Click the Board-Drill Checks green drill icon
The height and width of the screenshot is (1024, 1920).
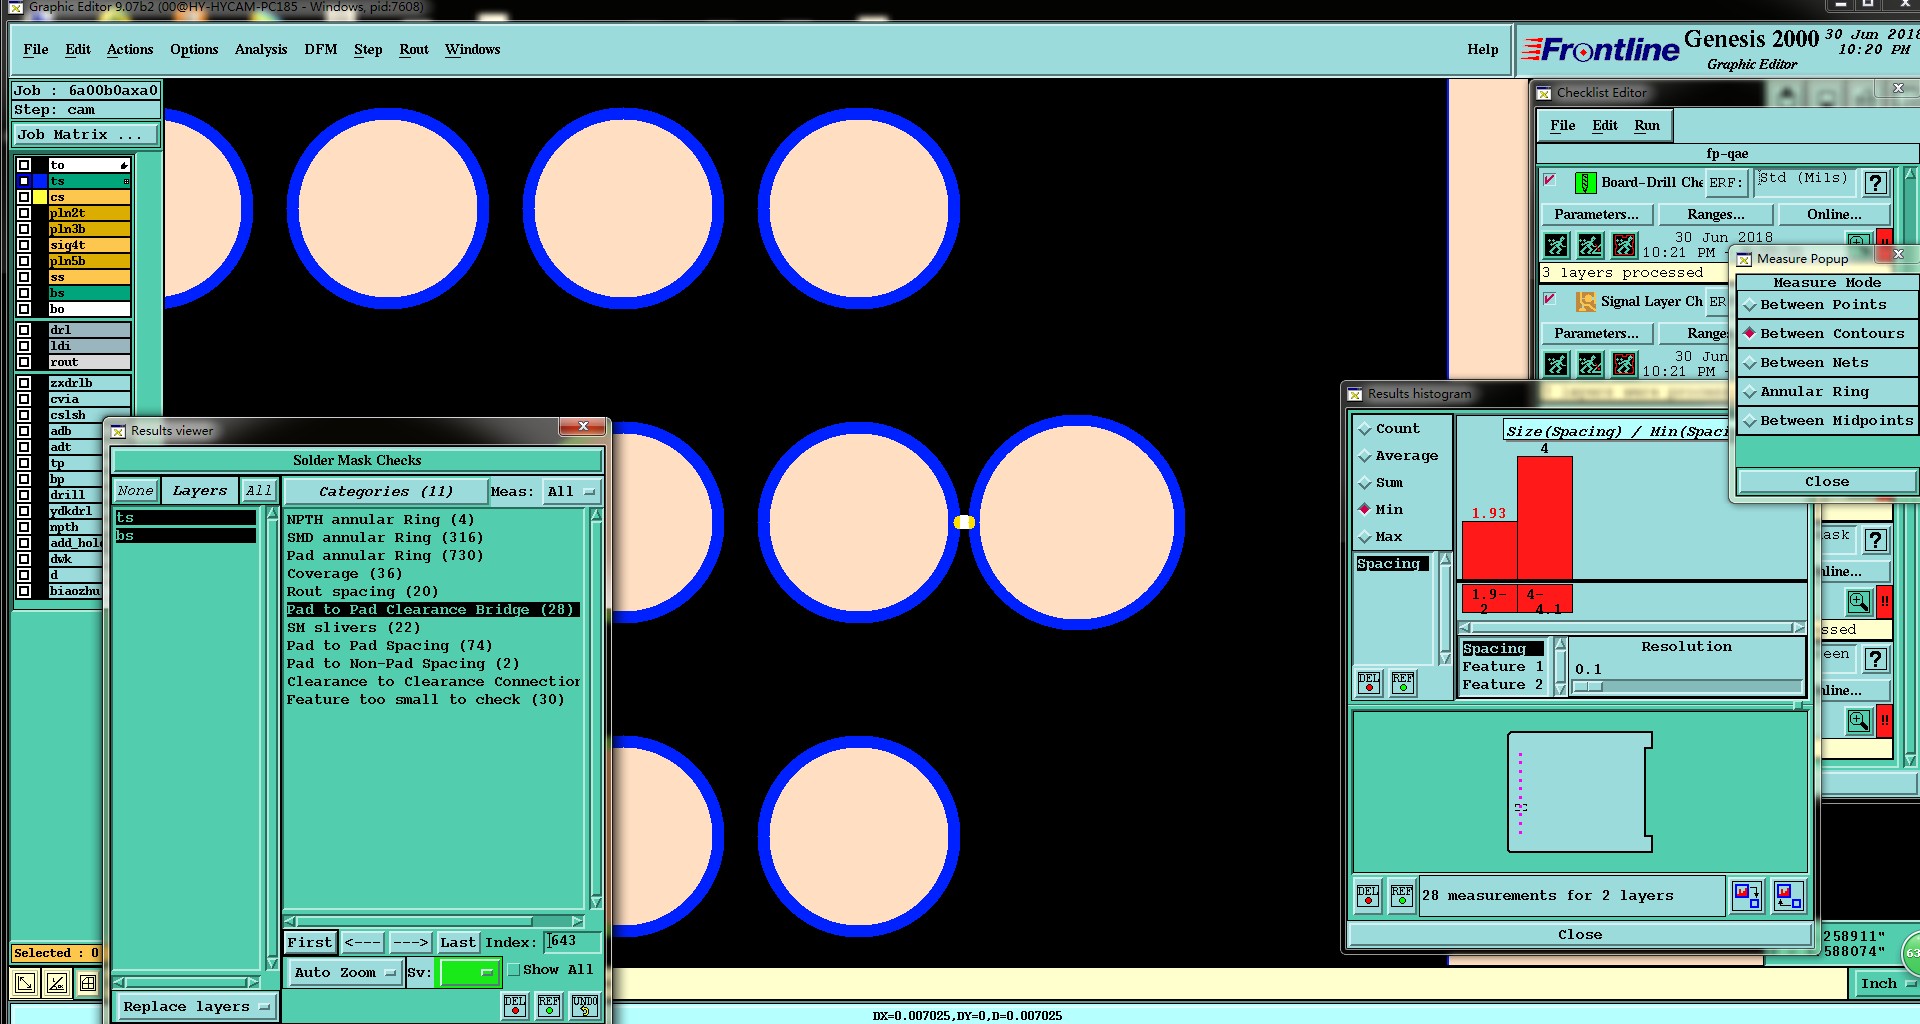[x=1585, y=183]
